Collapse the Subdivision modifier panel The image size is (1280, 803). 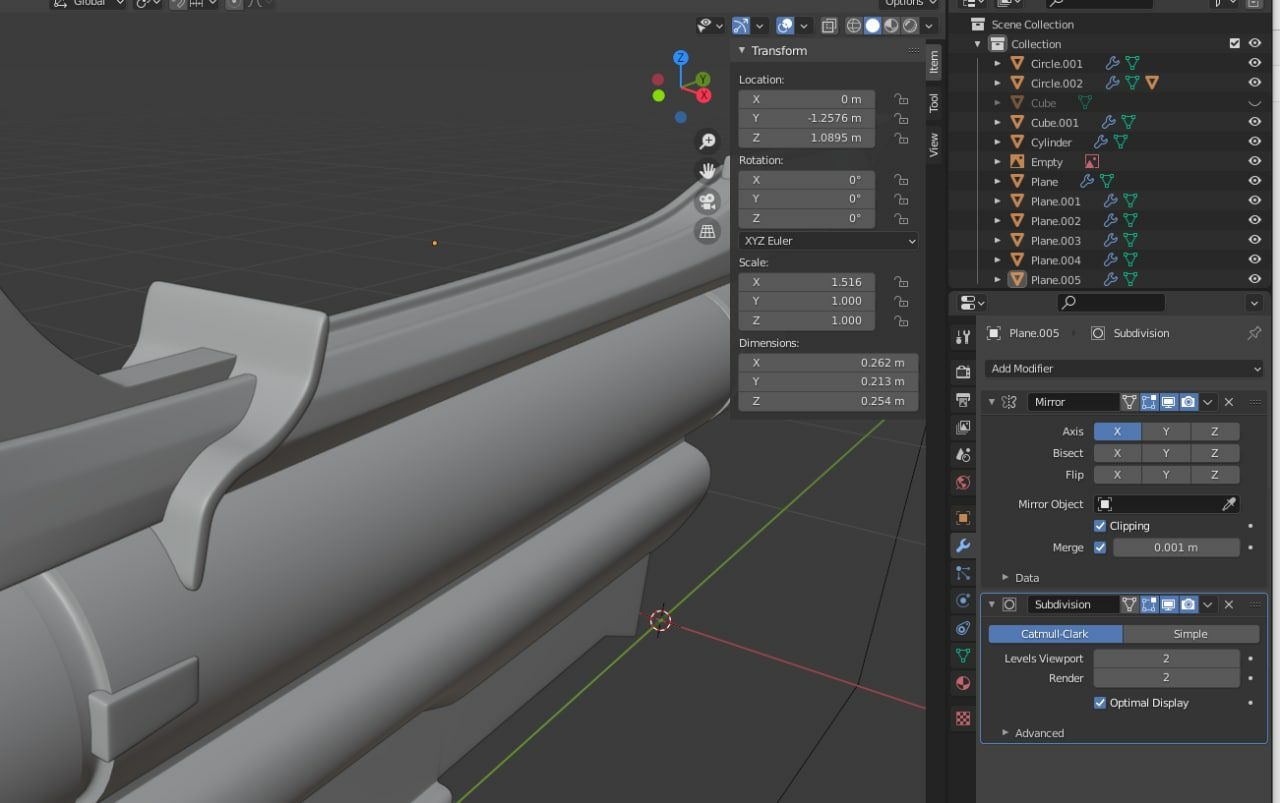992,604
